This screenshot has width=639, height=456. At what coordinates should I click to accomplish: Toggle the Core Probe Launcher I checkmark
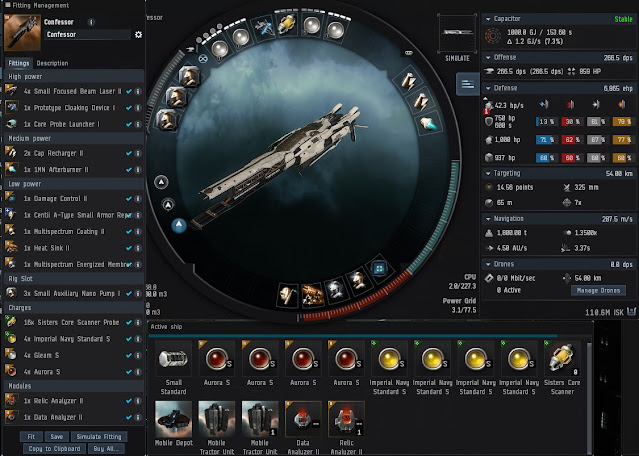(x=129, y=124)
